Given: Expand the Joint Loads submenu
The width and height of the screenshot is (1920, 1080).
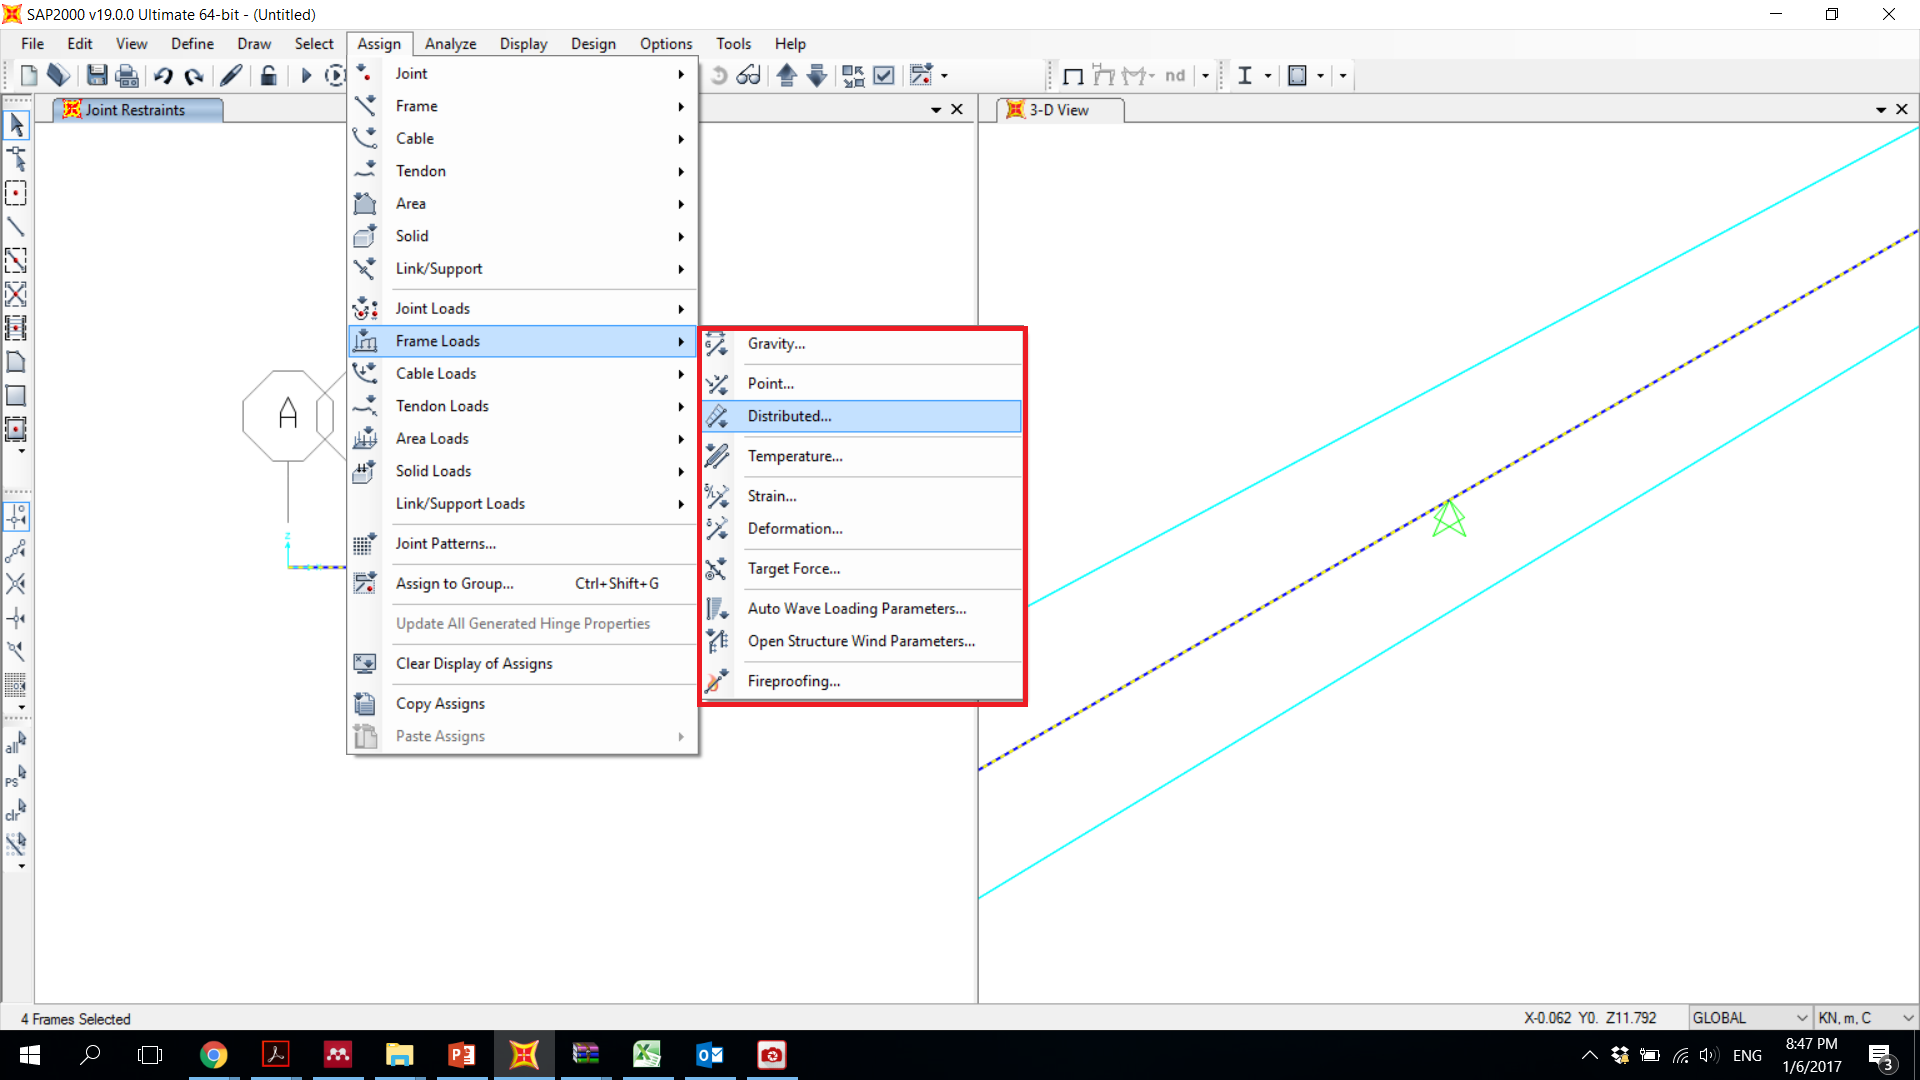Looking at the screenshot, I should (522, 309).
